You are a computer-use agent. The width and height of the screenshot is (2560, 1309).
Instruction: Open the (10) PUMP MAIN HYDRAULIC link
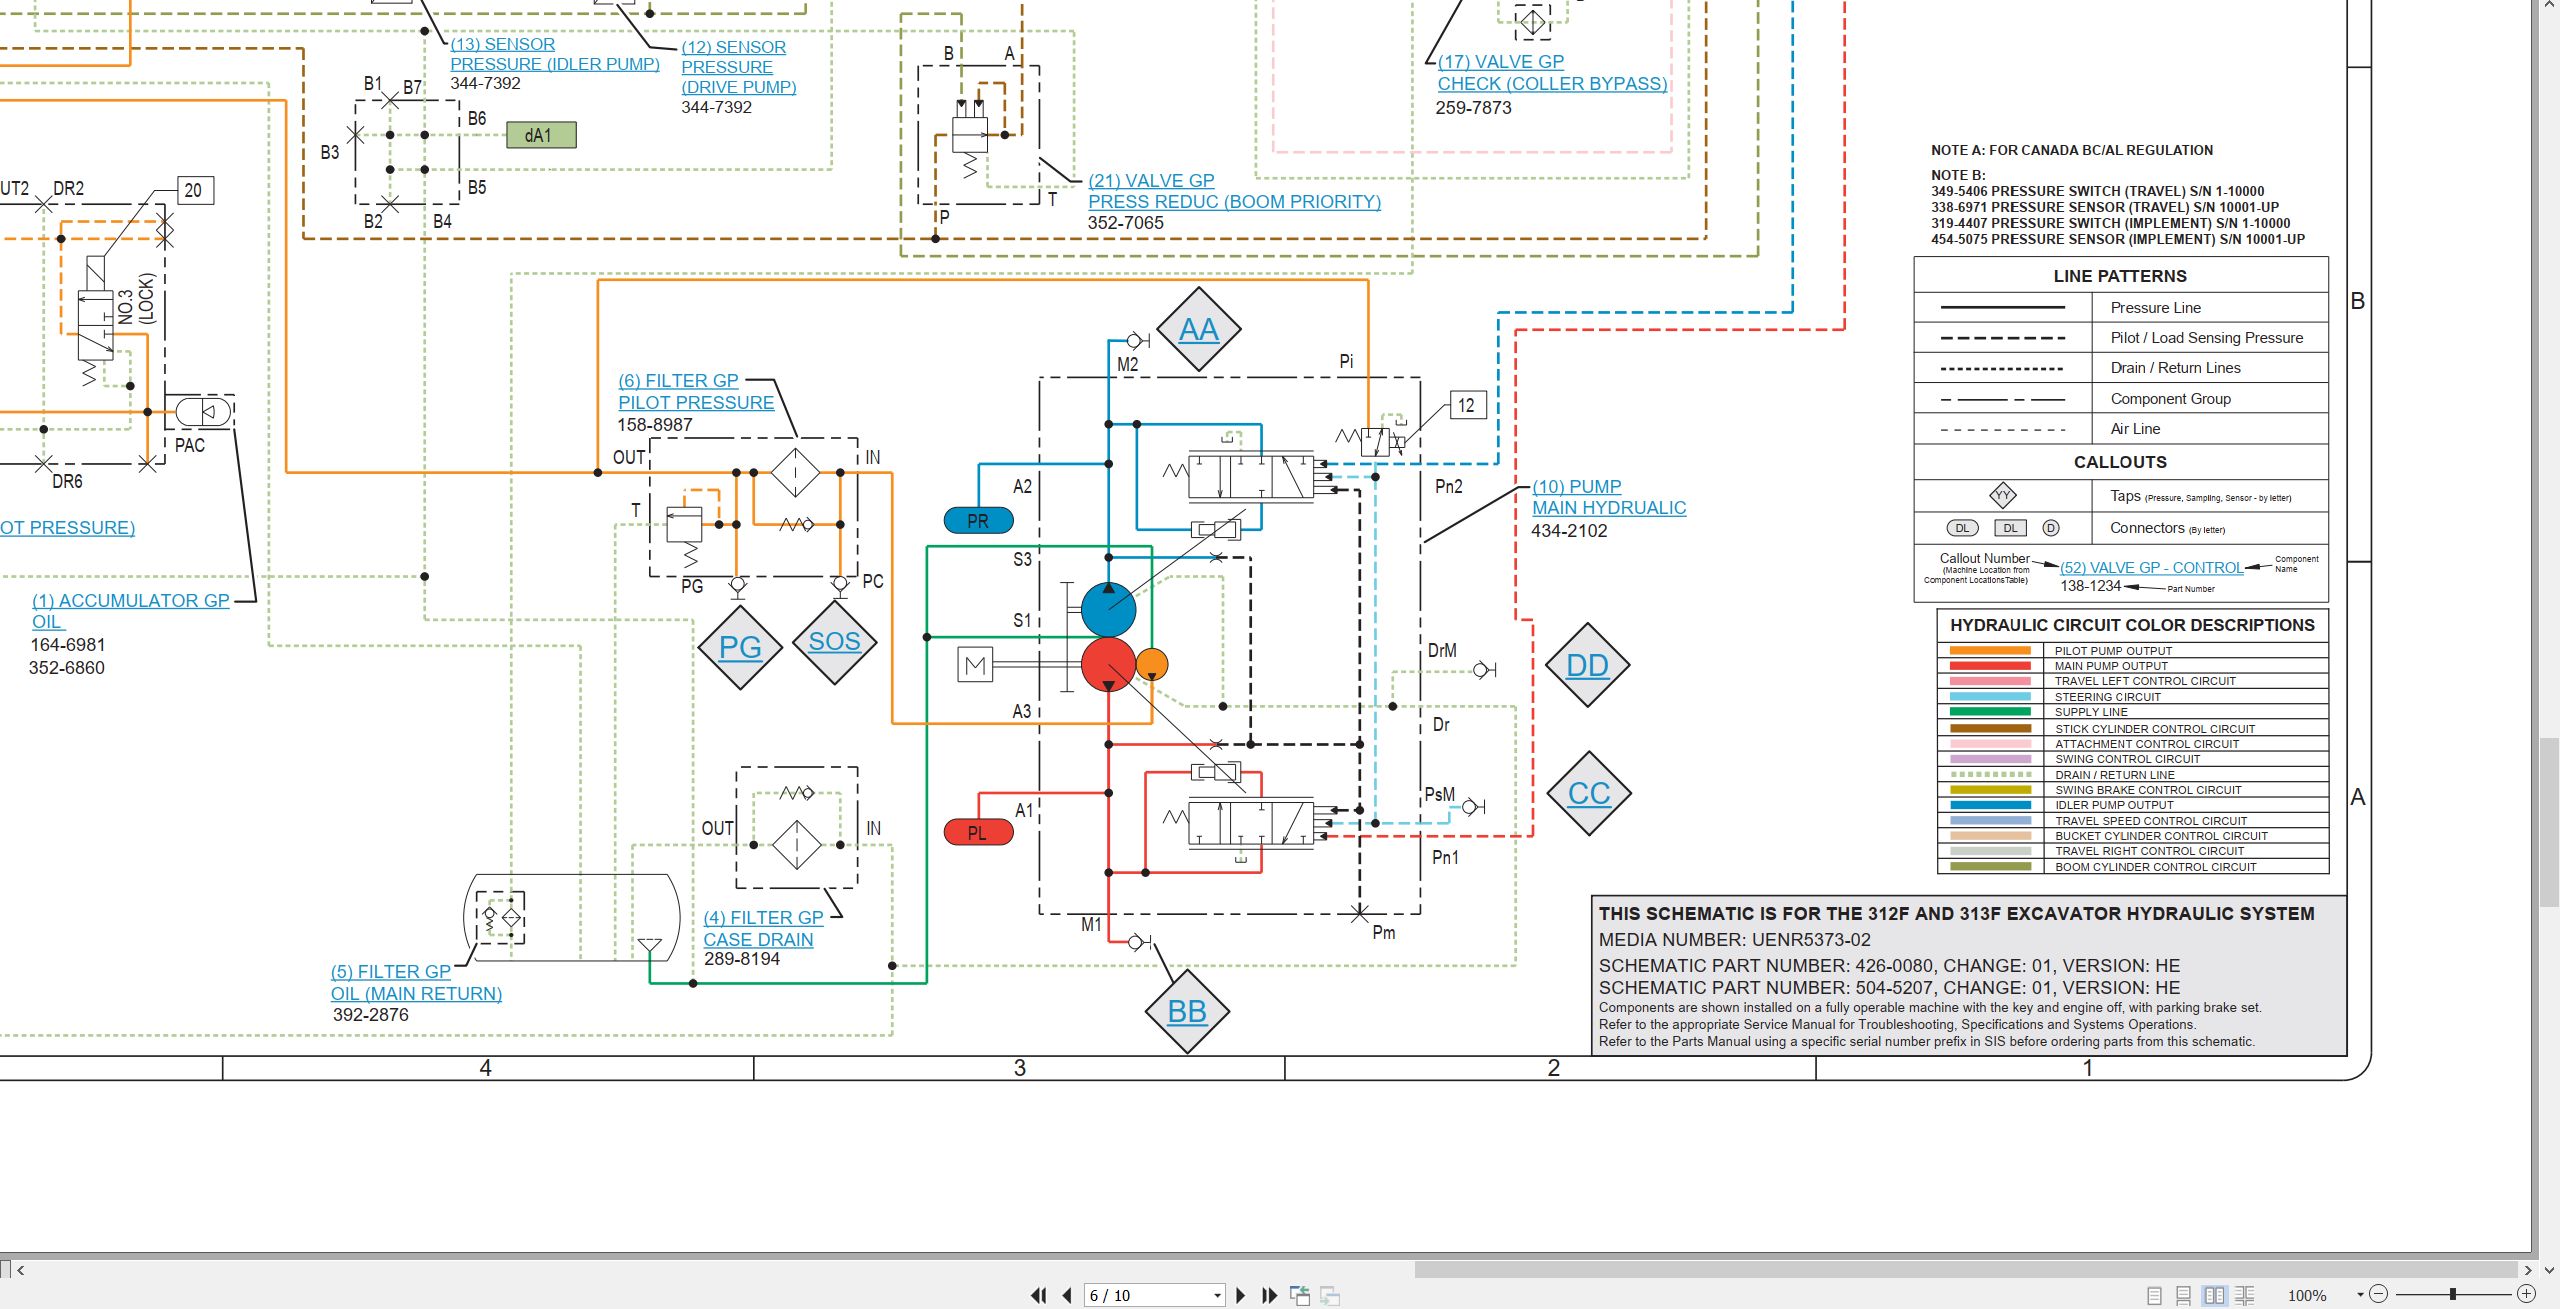1608,497
